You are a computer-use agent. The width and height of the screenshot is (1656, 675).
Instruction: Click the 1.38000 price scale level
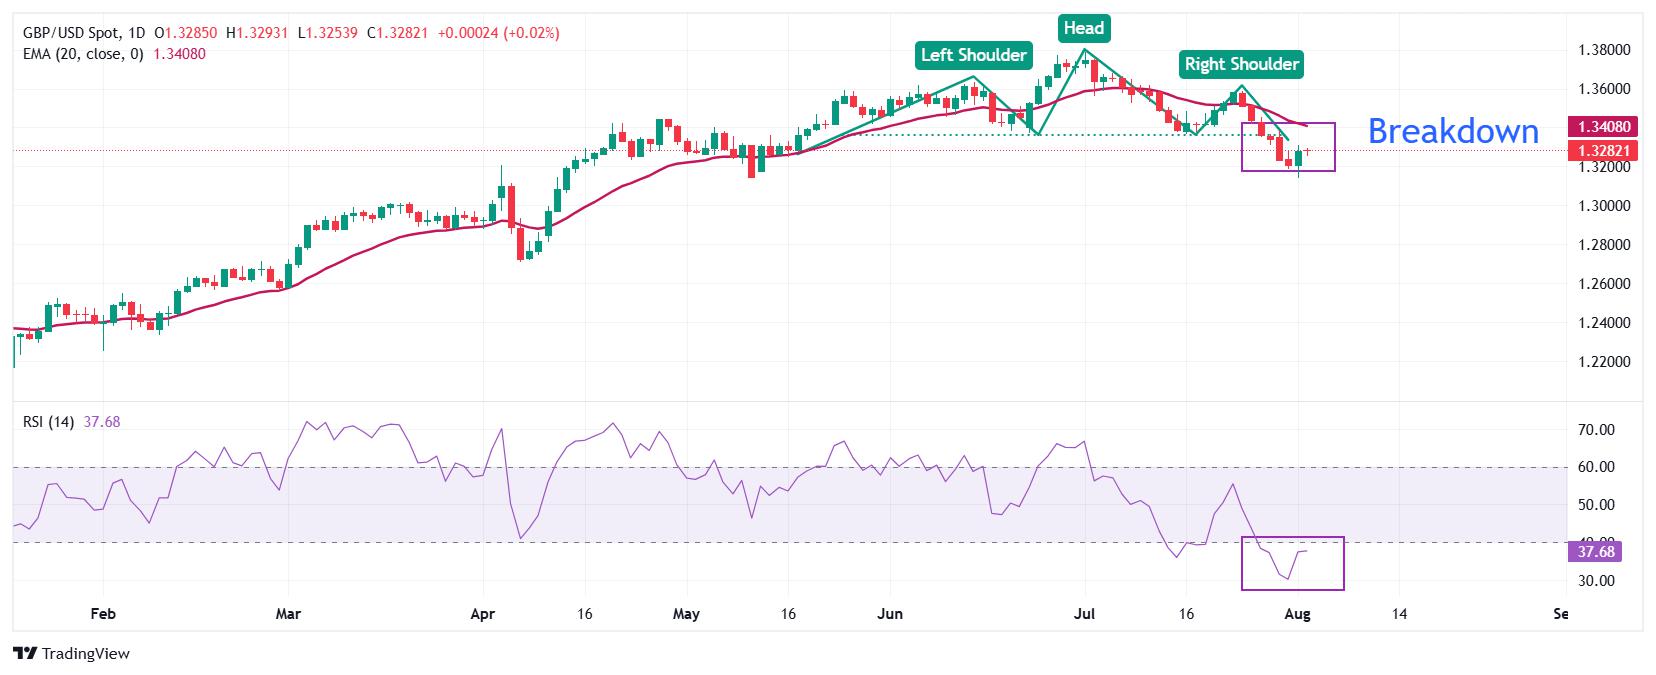click(x=1604, y=50)
